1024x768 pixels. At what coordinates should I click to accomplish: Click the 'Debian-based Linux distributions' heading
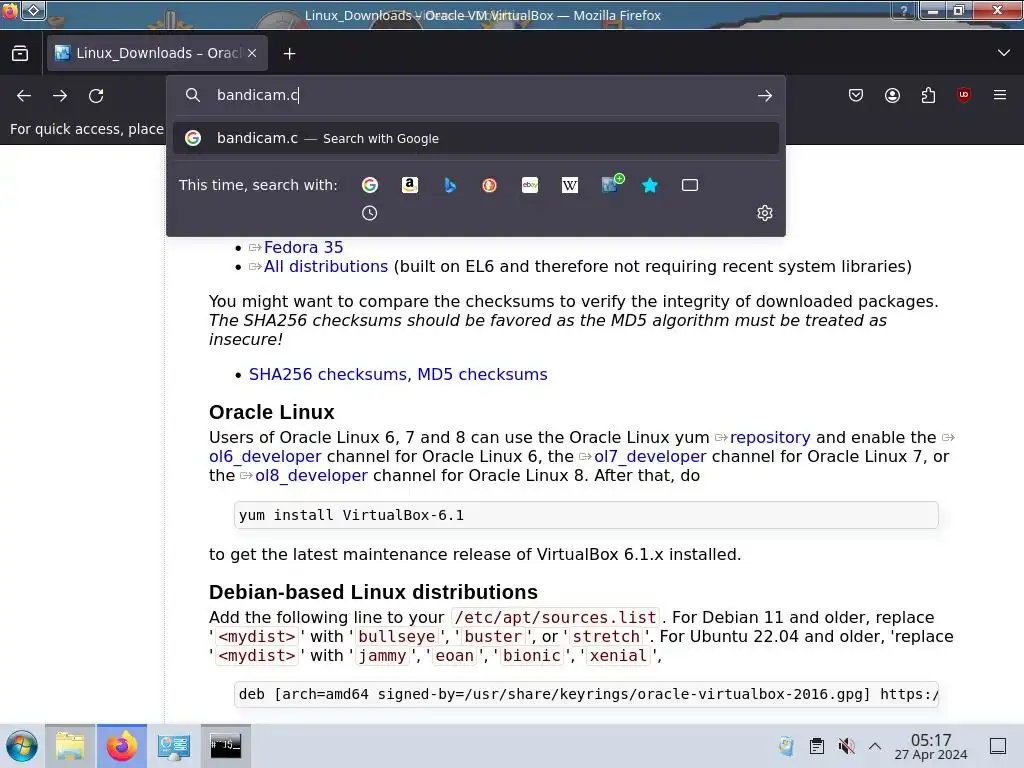click(x=373, y=592)
